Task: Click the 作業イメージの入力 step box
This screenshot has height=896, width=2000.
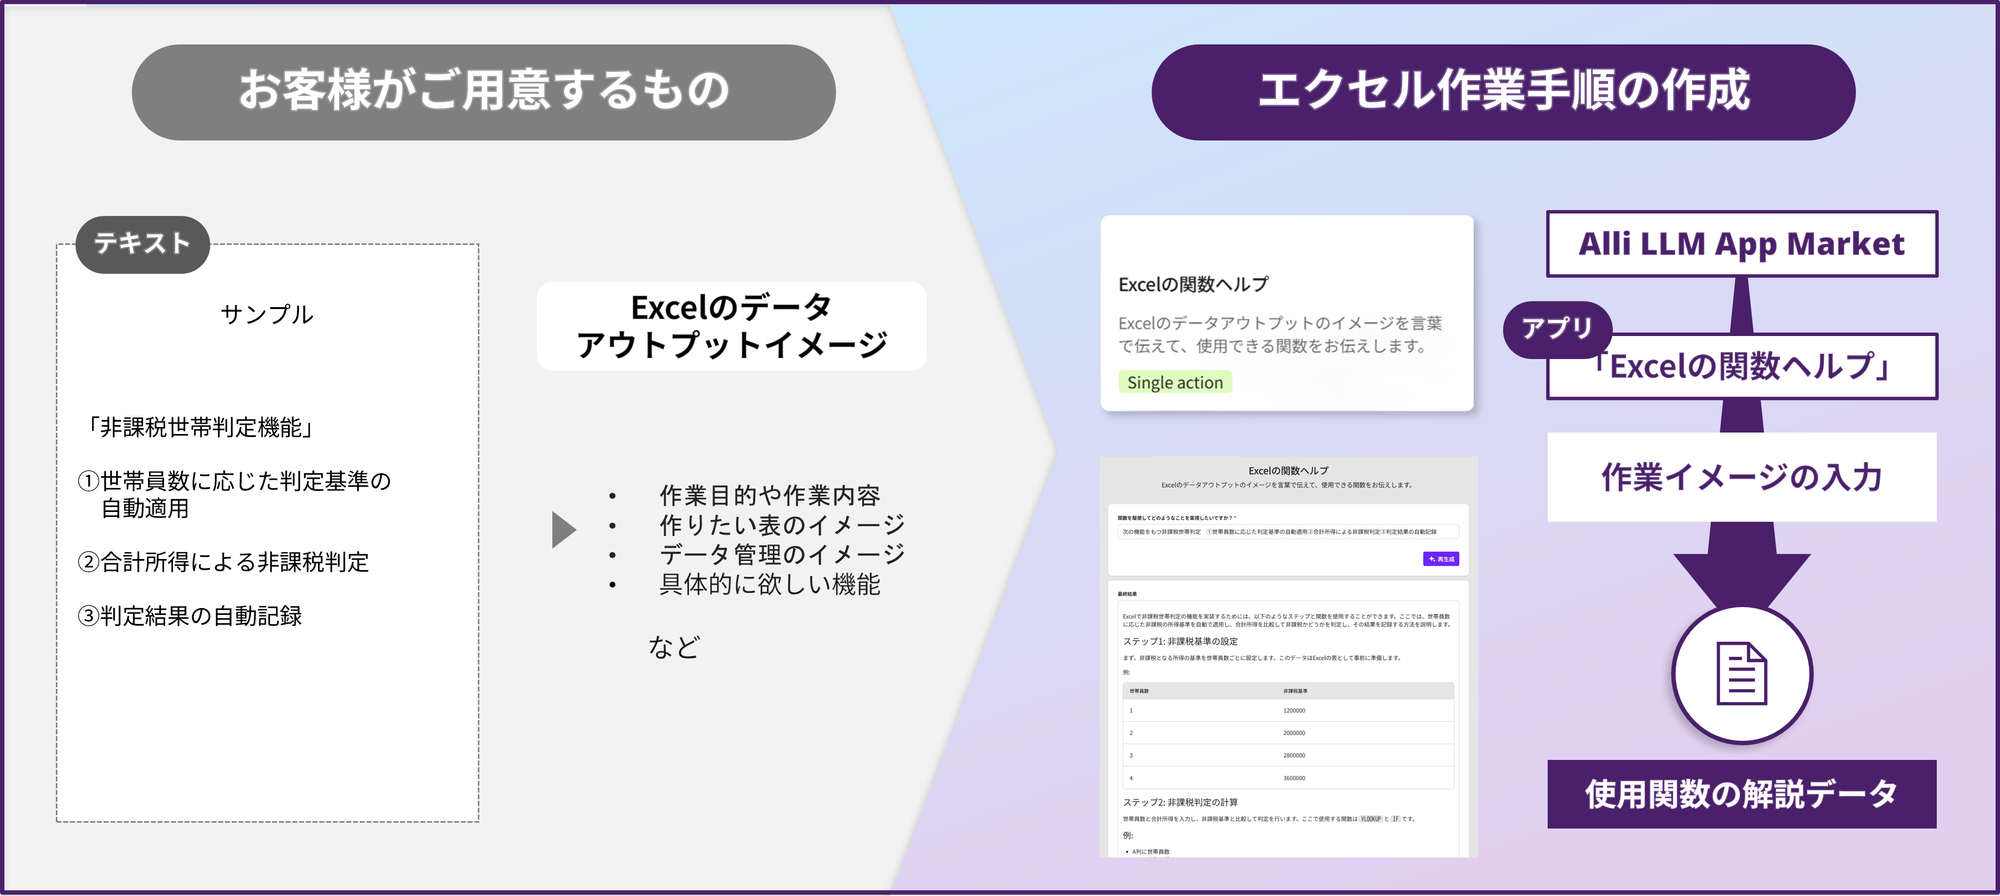Action: coord(1742,477)
